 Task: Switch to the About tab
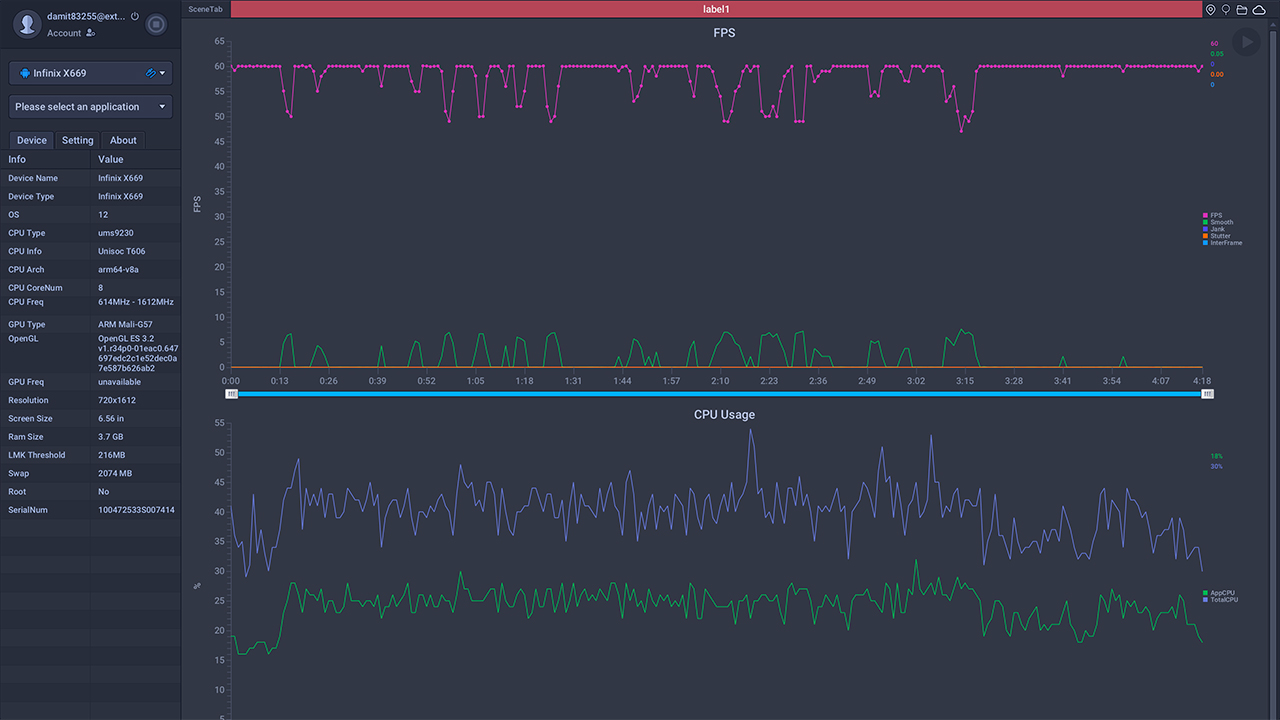[123, 140]
